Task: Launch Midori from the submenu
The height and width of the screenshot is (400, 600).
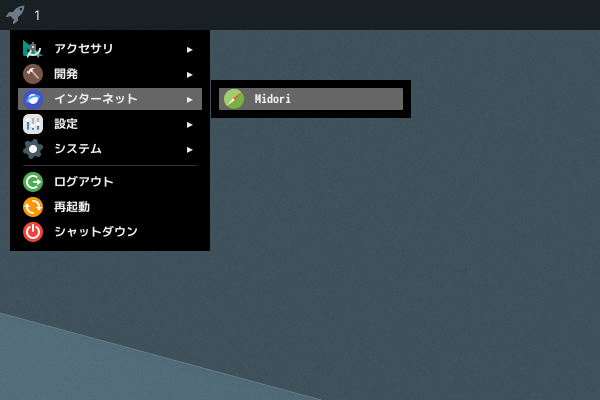Action: (311, 99)
